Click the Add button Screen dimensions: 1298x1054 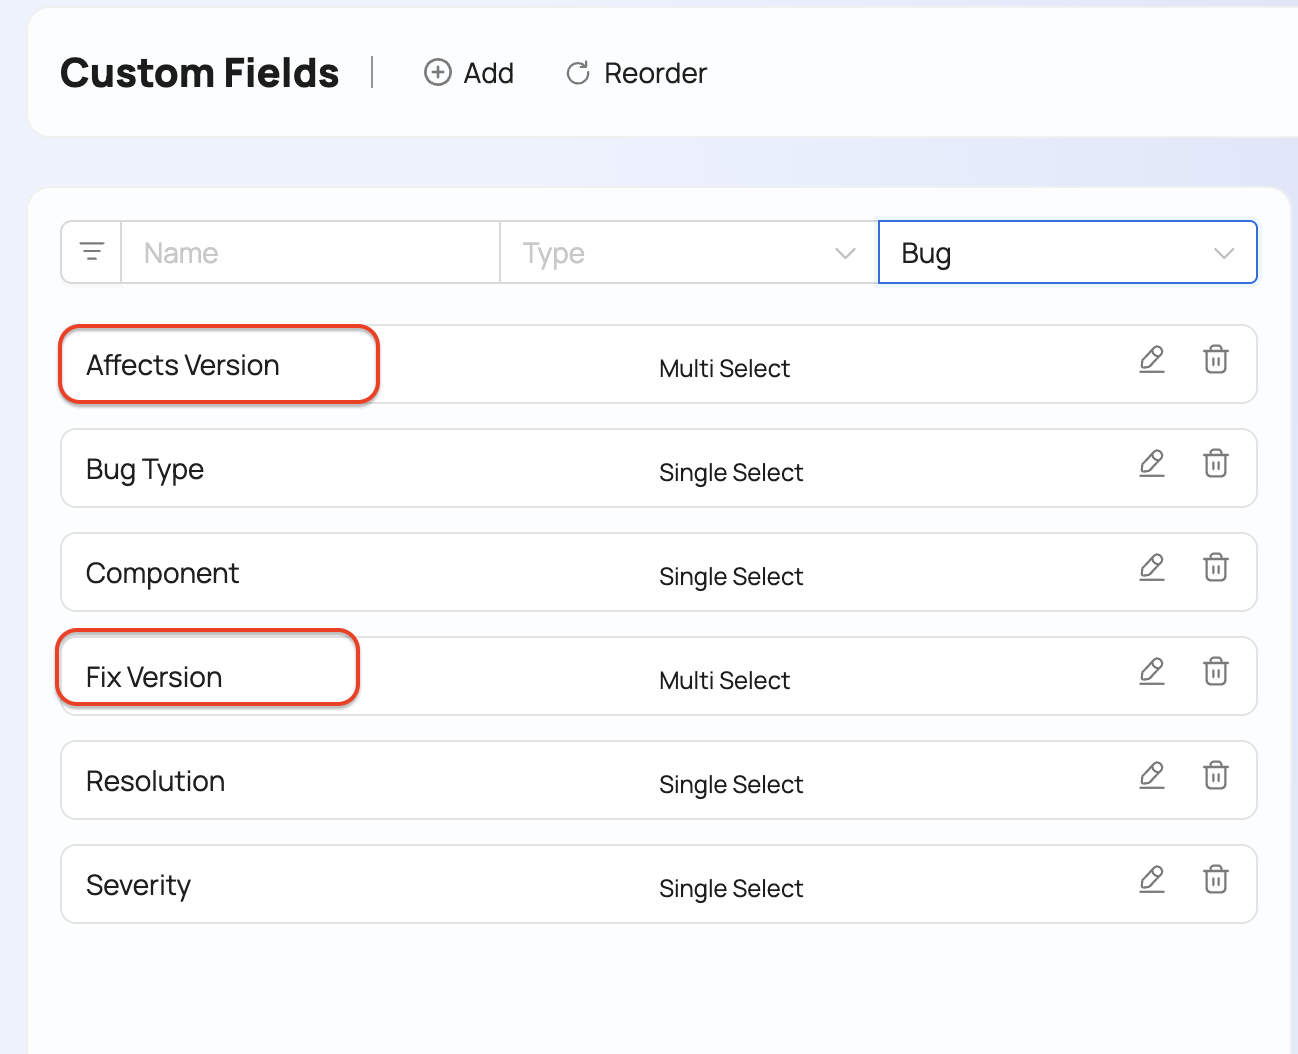tap(469, 73)
